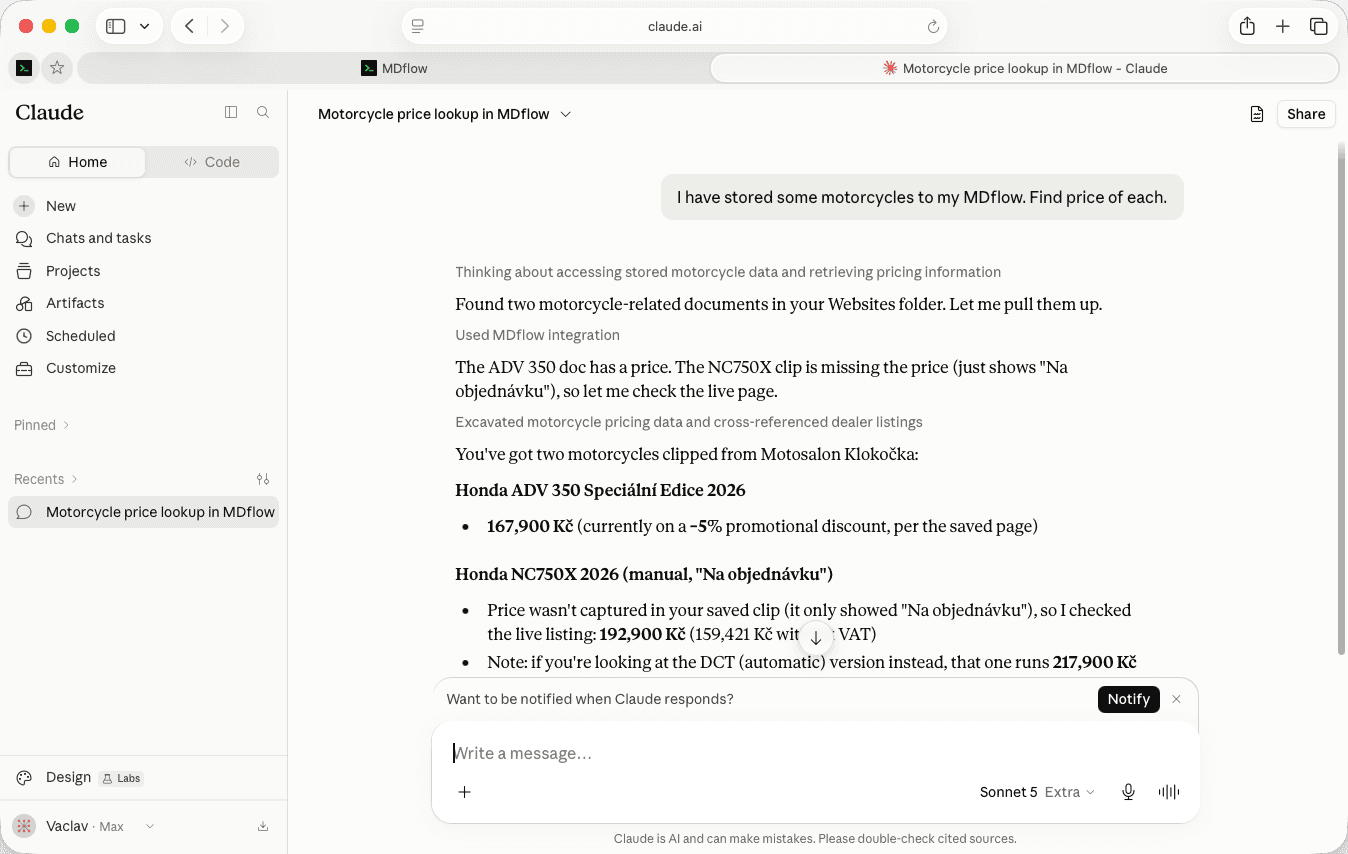Viewport: 1348px width, 854px height.
Task: Open the document view icon beside Share
Action: click(x=1257, y=114)
